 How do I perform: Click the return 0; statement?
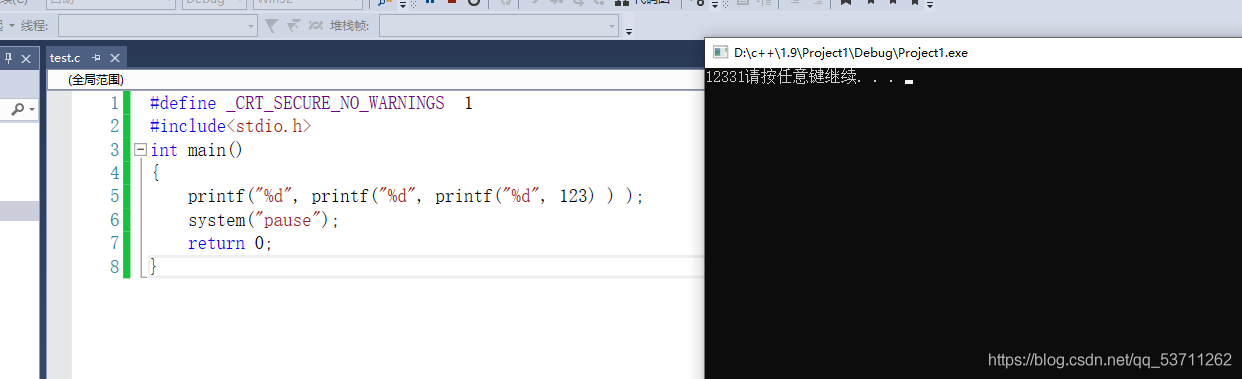[230, 244]
